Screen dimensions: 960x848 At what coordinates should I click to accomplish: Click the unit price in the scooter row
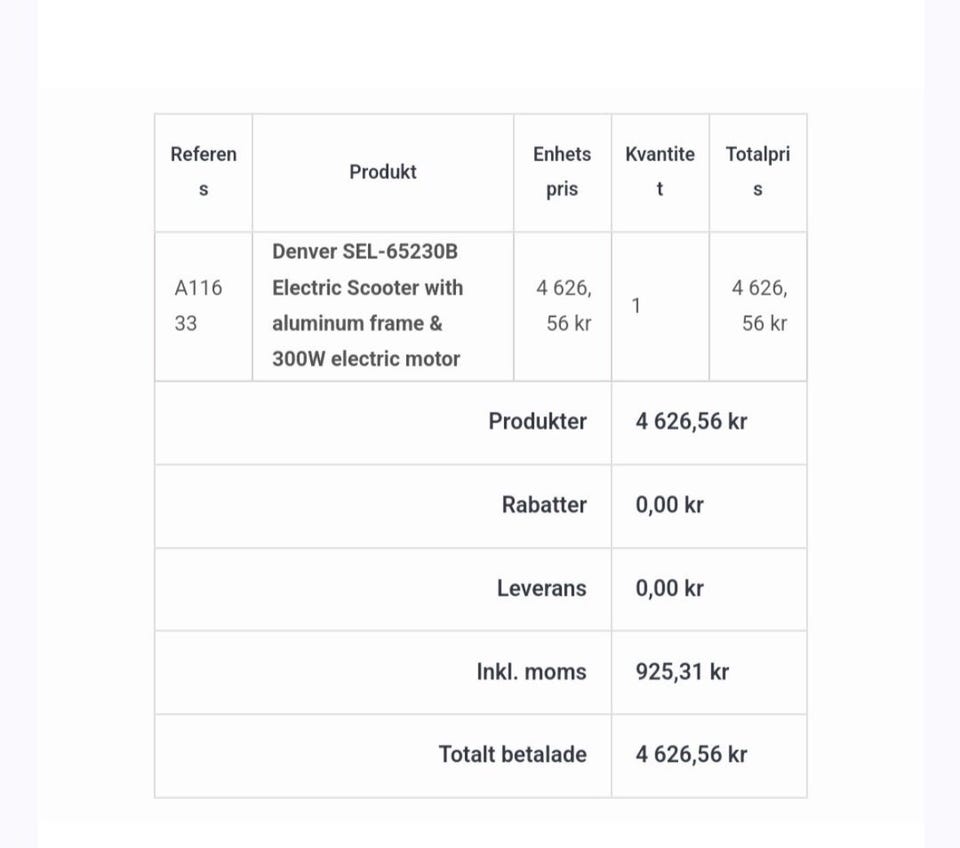click(564, 306)
